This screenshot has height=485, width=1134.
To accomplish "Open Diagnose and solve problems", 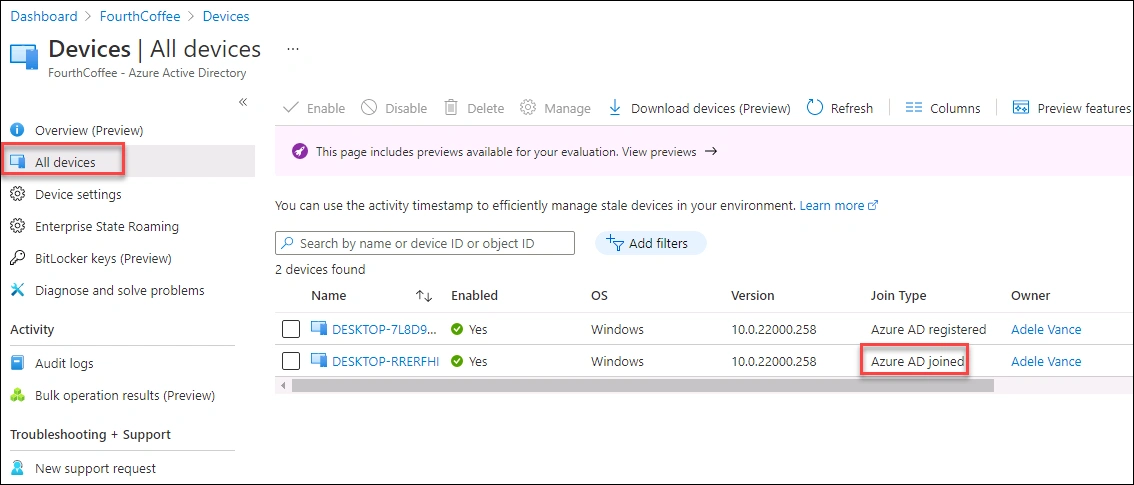I will coord(119,291).
